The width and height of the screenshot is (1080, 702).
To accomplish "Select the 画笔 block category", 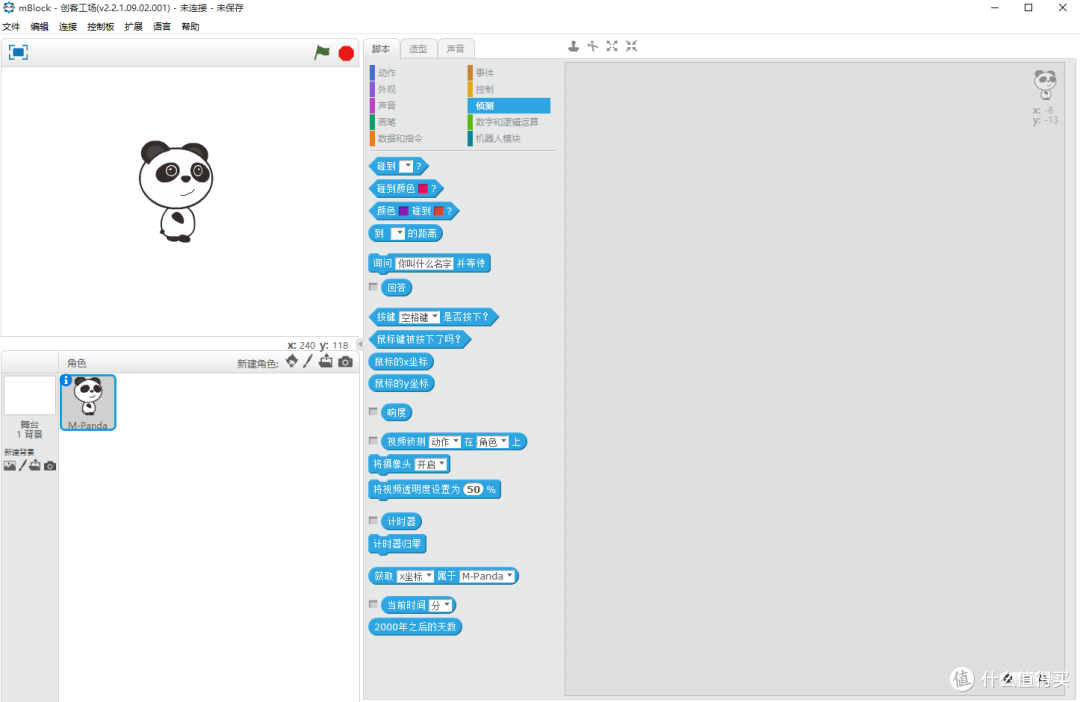I will click(x=386, y=122).
